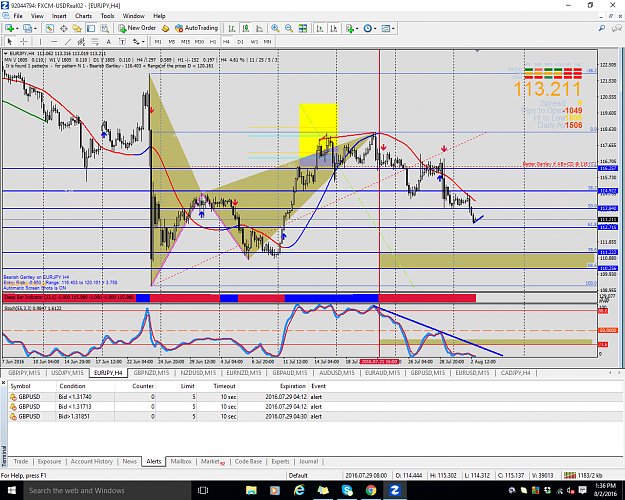Switch timeframe to M15
Image resolution: width=625 pixels, height=500 pixels.
pos(185,41)
